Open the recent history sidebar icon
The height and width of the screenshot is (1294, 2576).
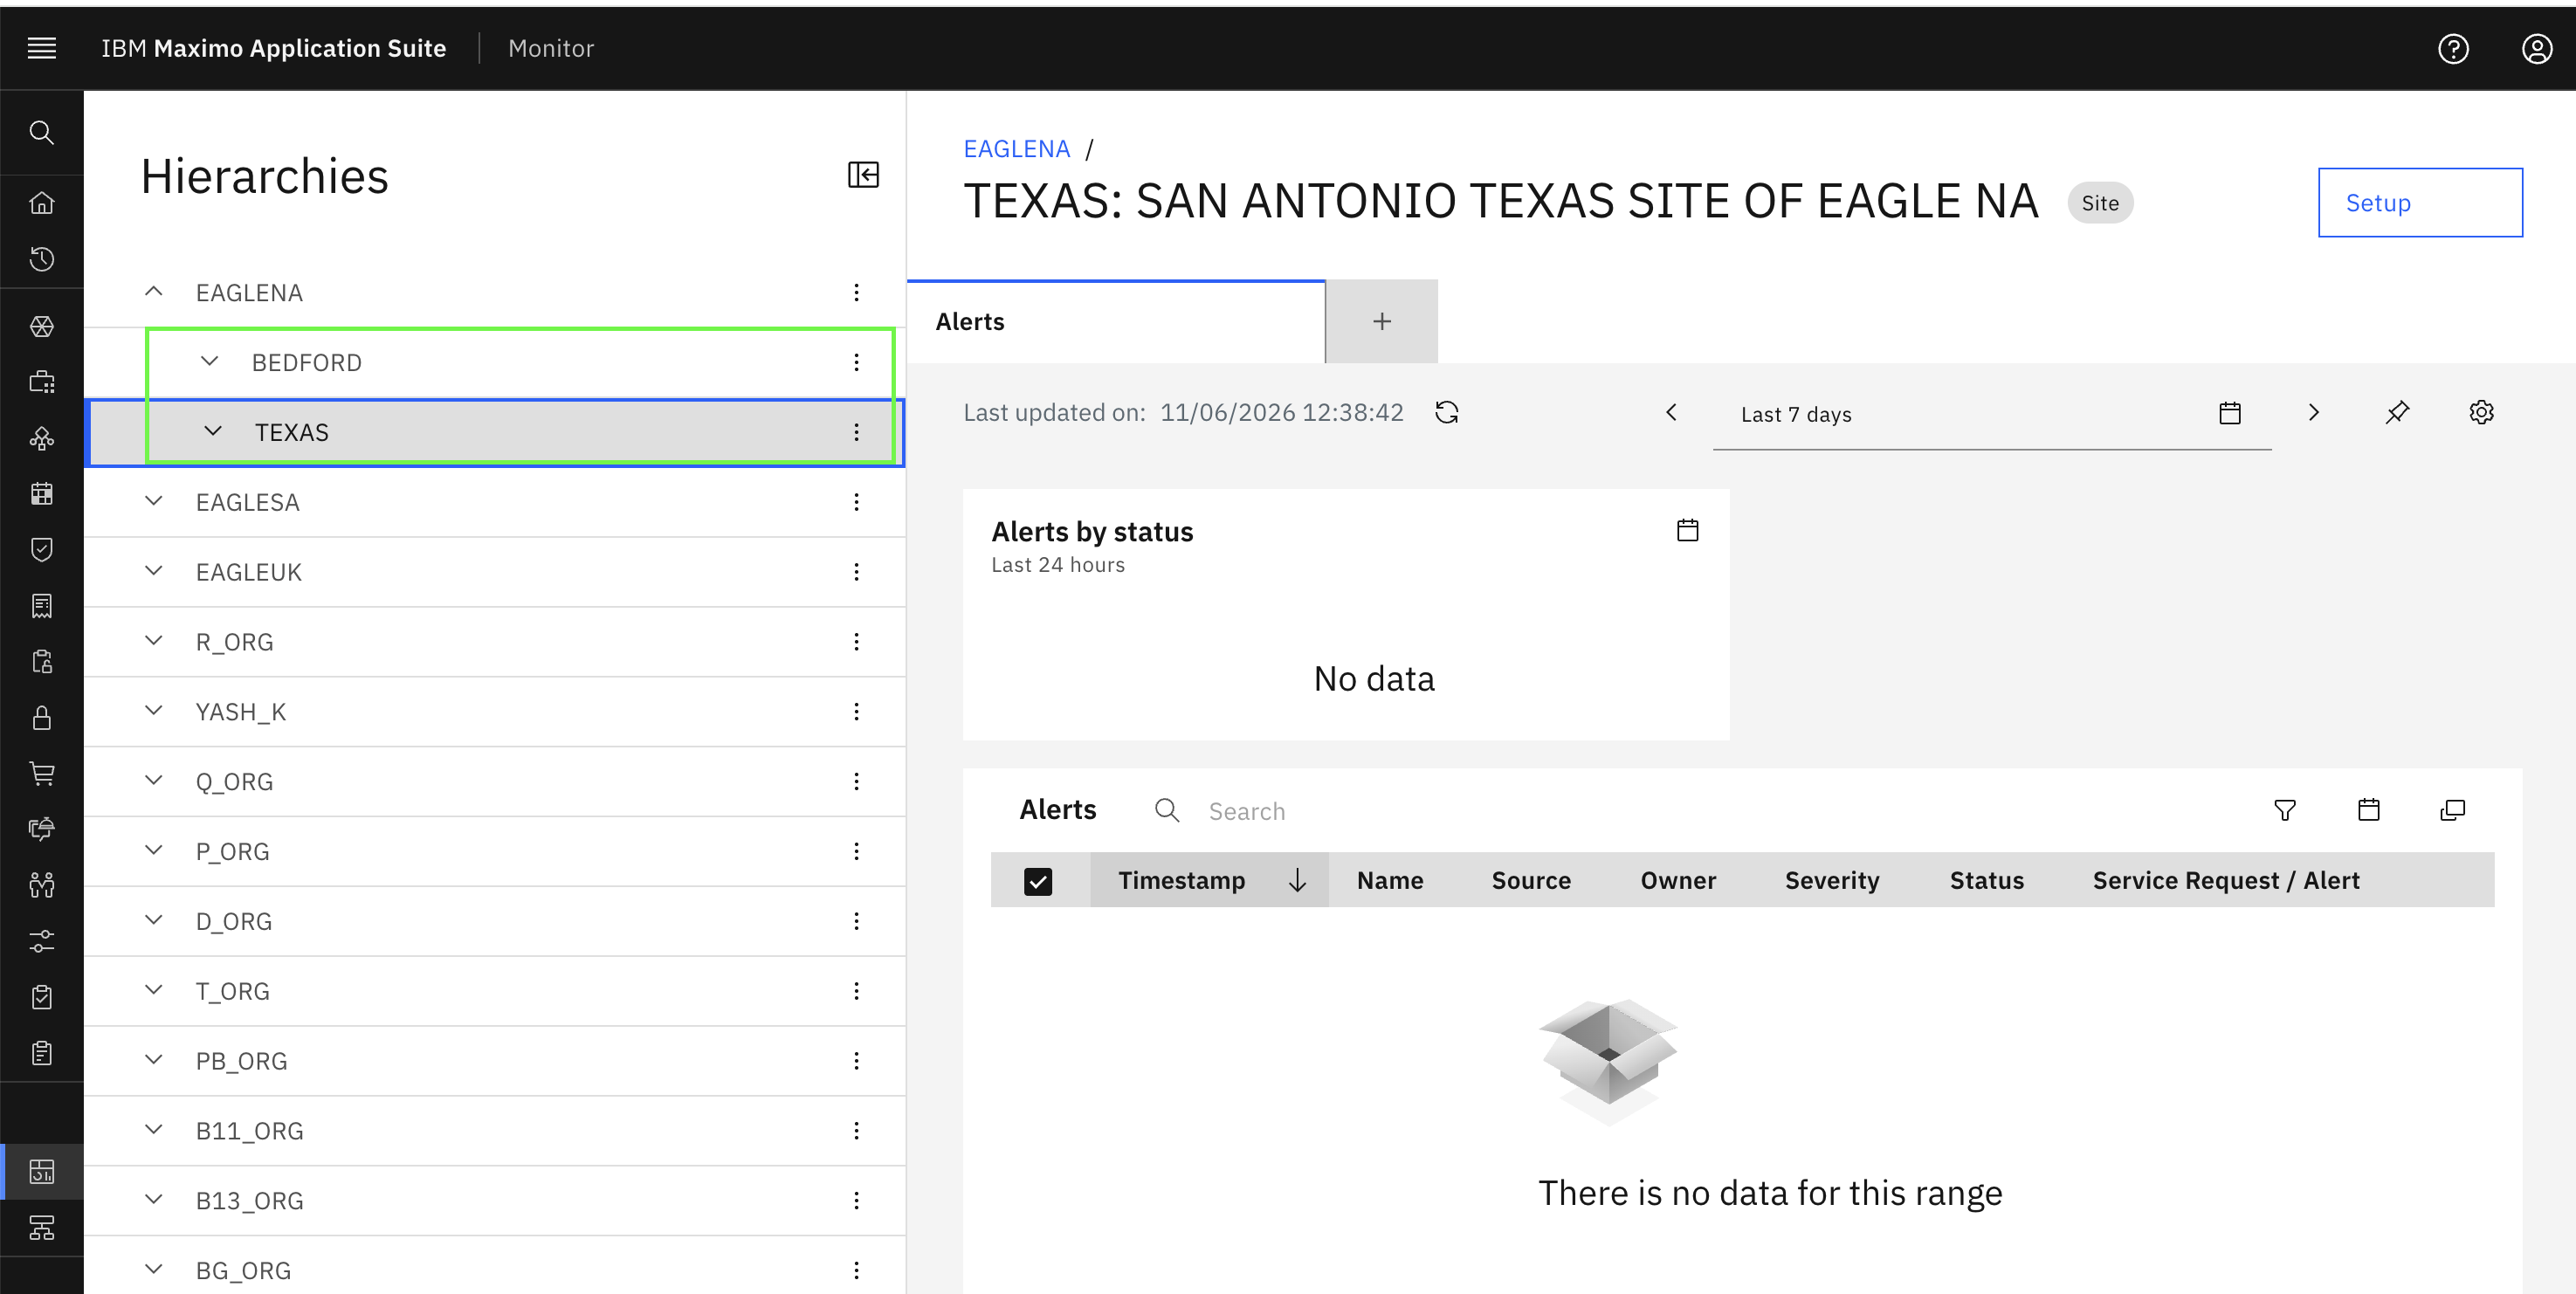[x=41, y=259]
